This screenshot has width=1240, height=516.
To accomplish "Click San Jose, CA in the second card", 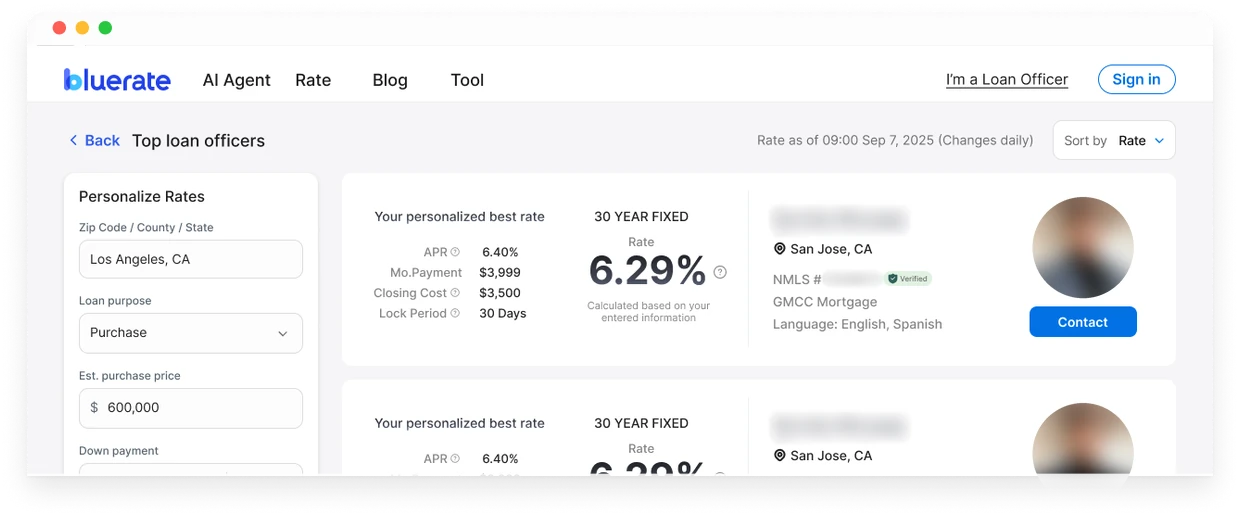I will [831, 455].
